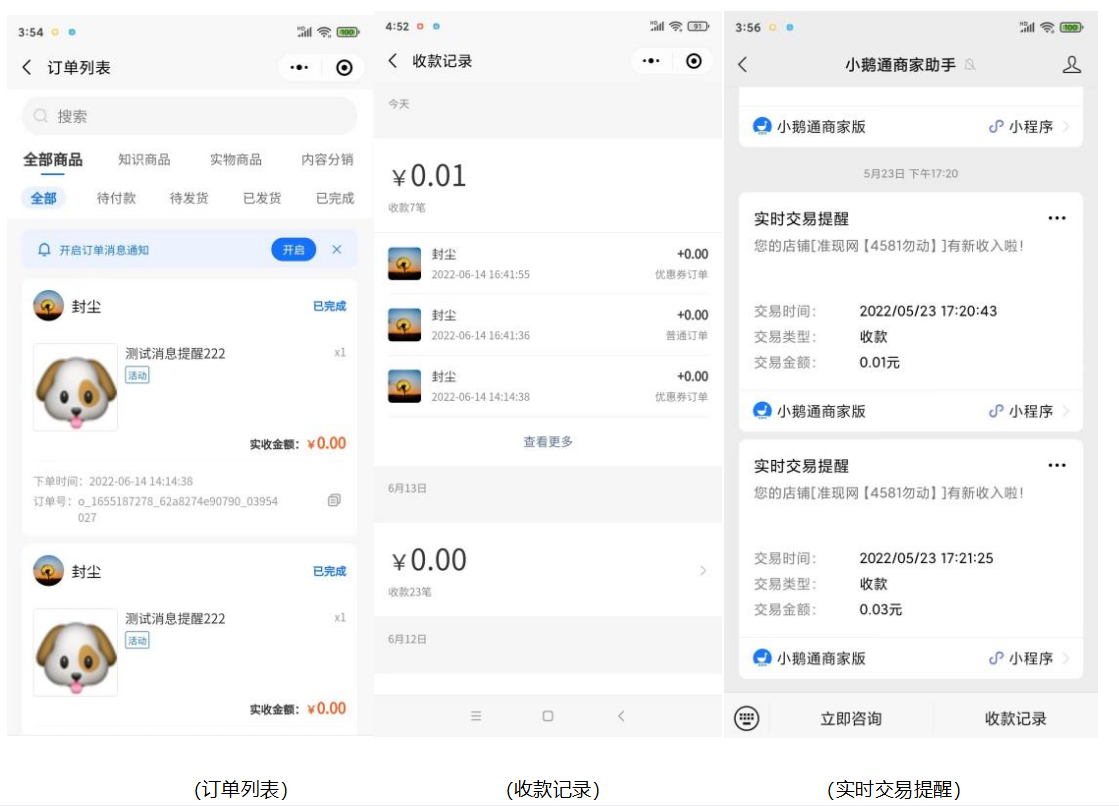The height and width of the screenshot is (806, 1119).
Task: Open the 立即咨询 bottom menu item
Action: point(851,718)
